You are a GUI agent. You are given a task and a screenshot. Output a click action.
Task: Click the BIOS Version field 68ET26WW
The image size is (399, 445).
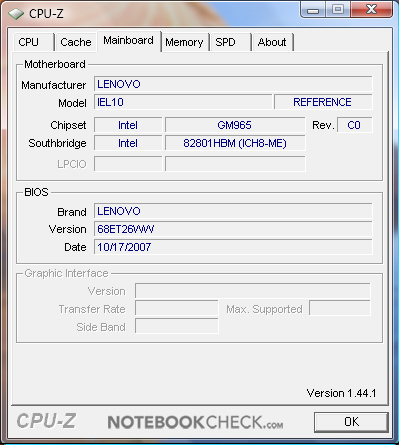click(233, 229)
